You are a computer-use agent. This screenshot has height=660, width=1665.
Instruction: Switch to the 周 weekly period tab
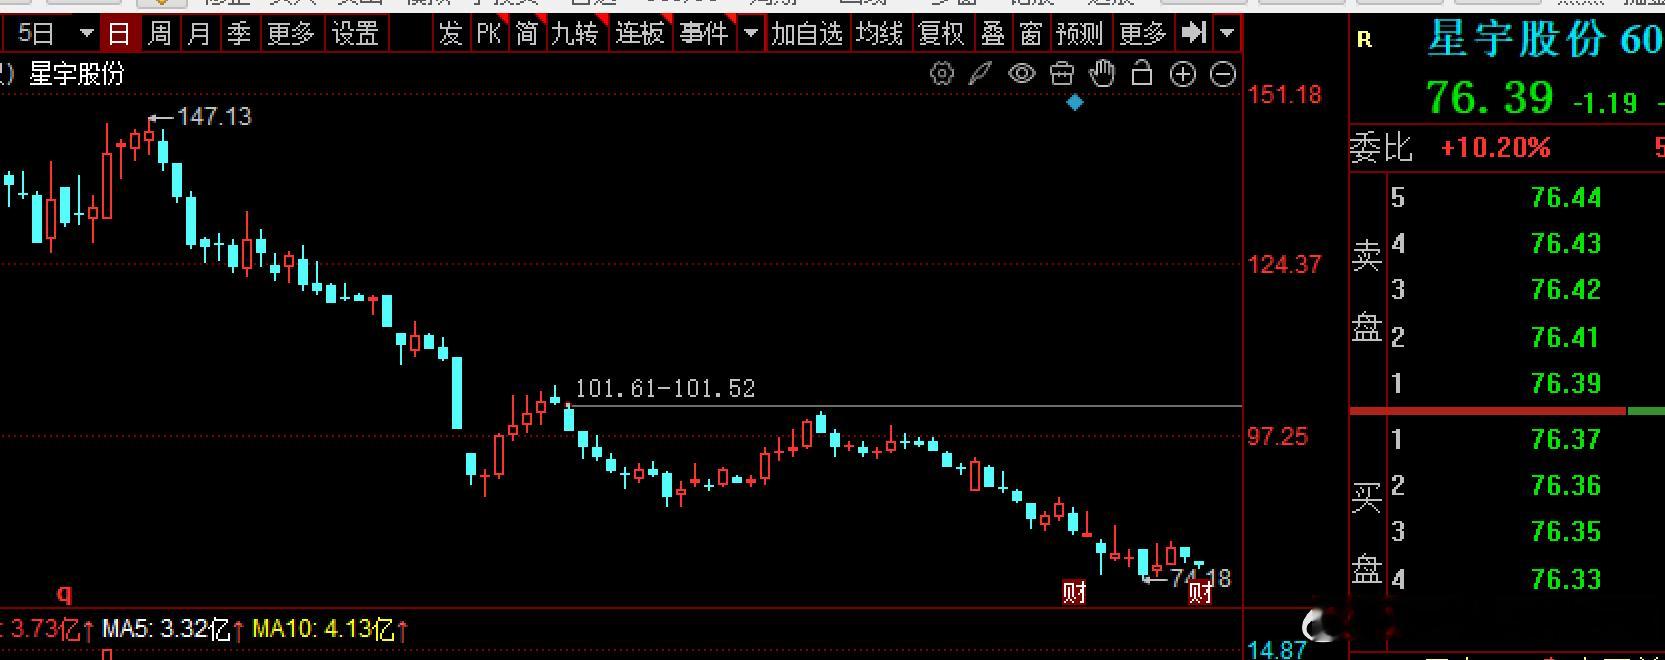159,34
